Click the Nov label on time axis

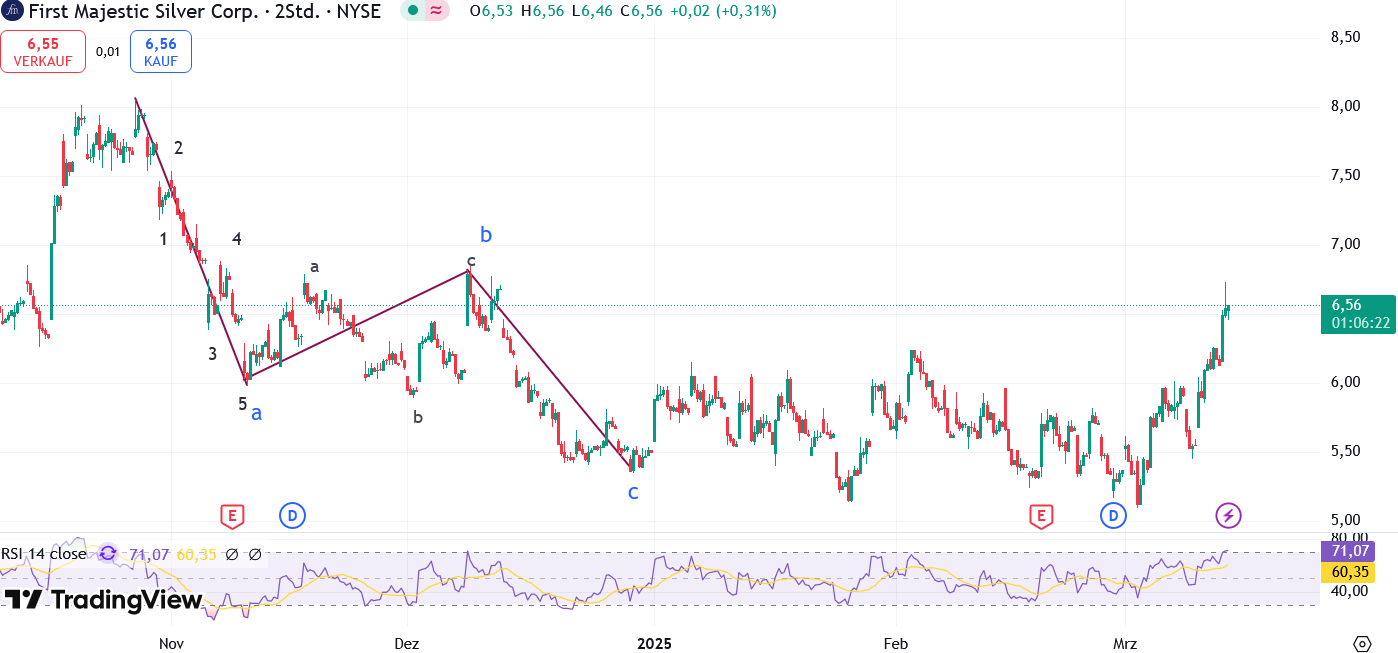coord(171,644)
